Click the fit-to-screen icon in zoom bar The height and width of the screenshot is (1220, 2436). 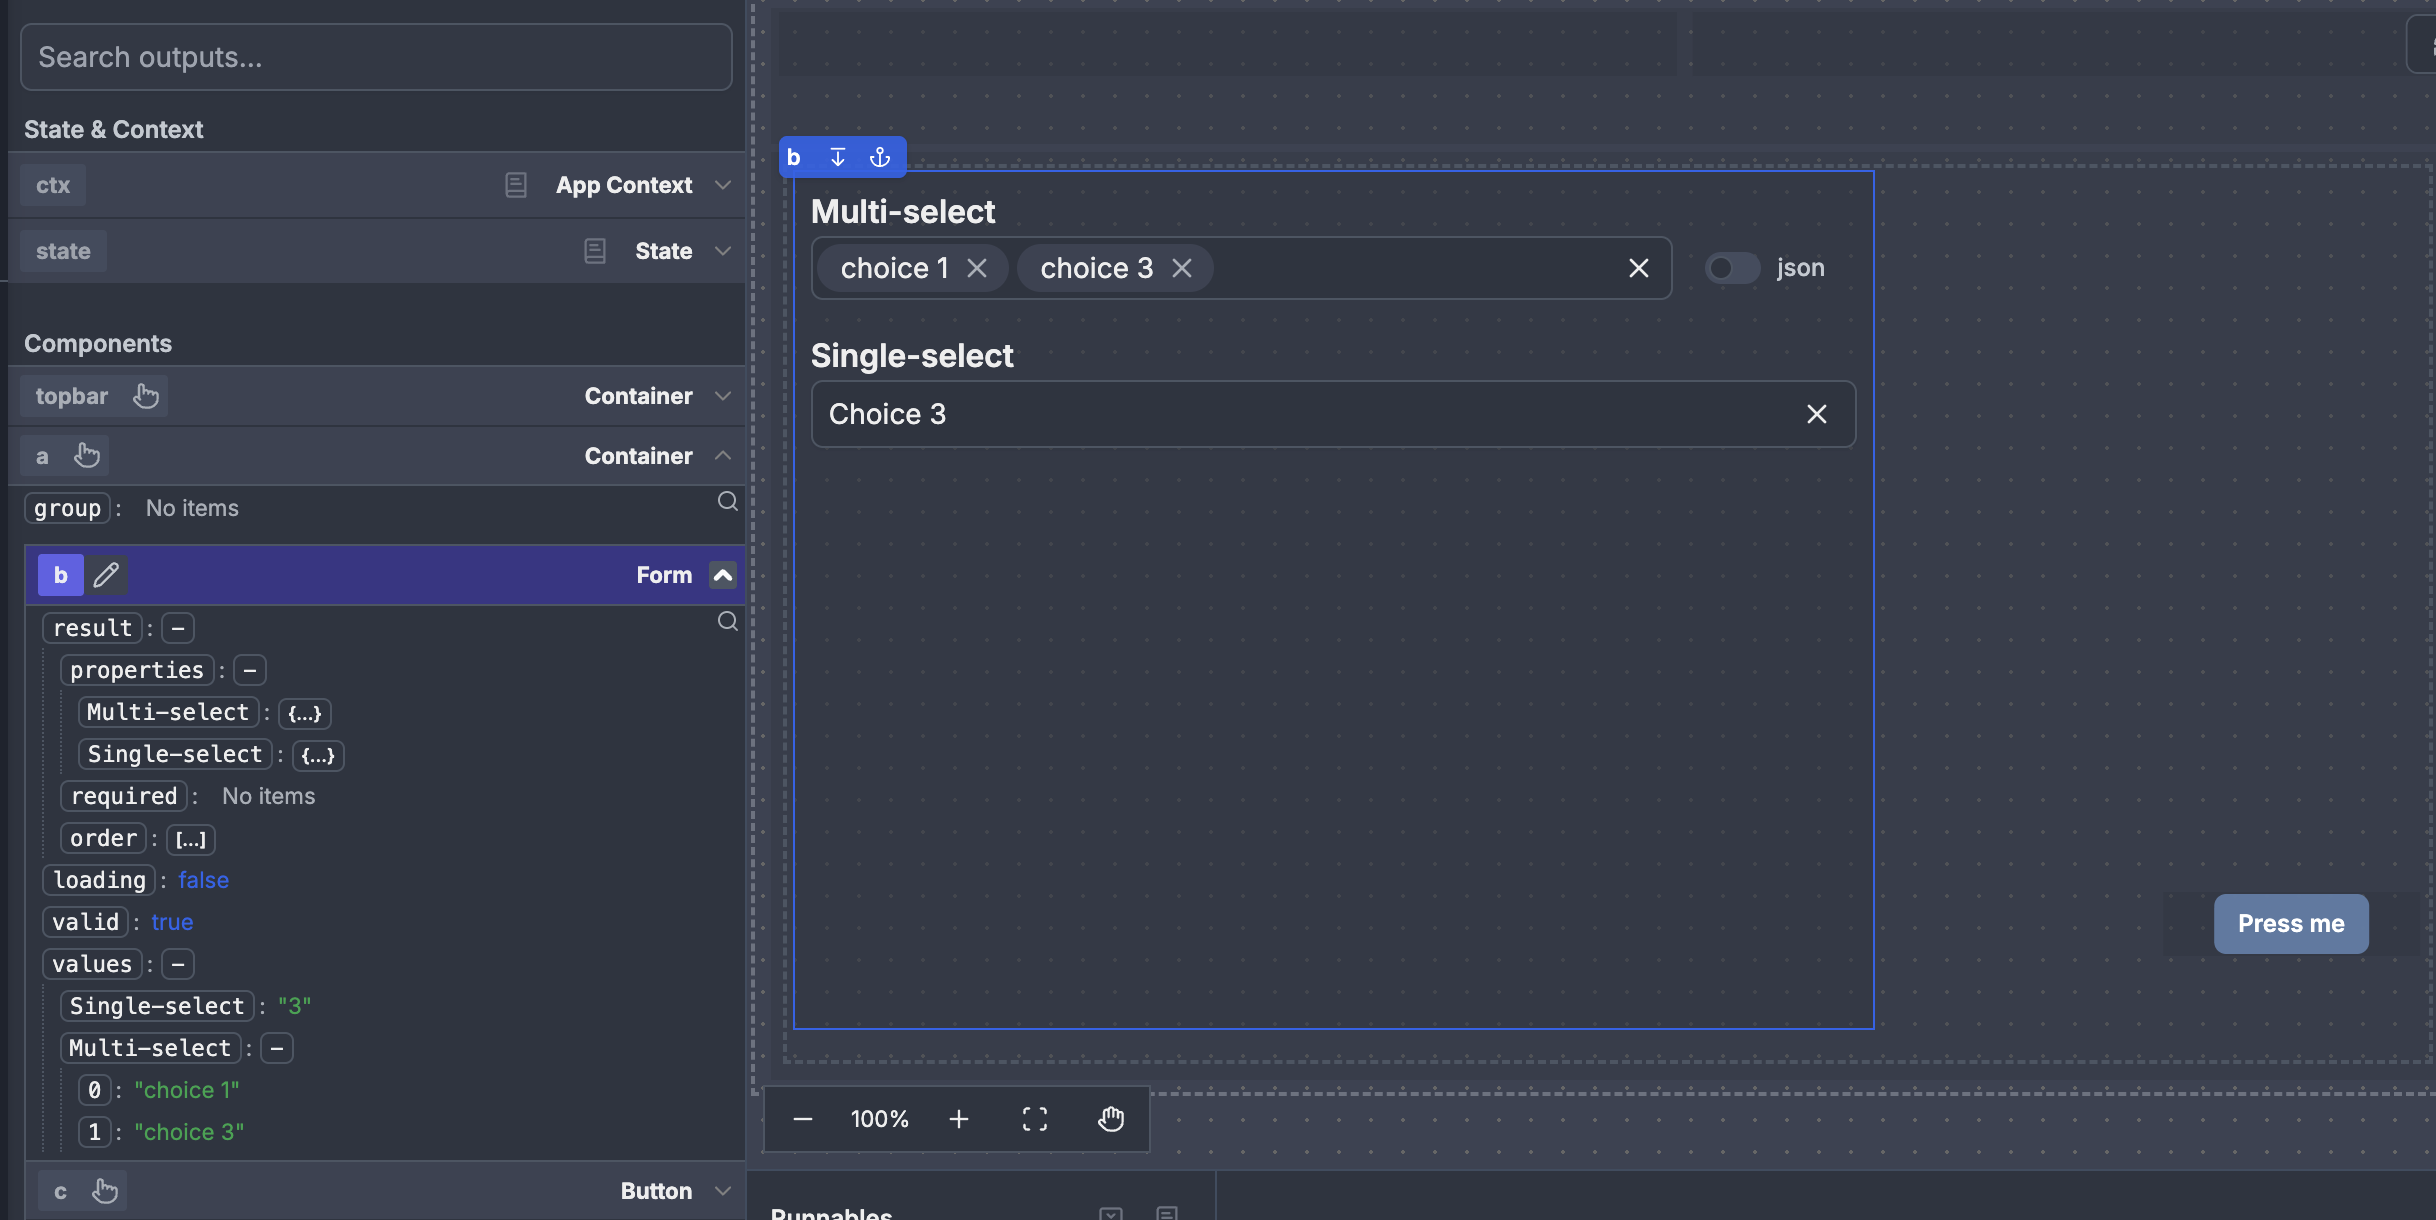(x=1035, y=1119)
